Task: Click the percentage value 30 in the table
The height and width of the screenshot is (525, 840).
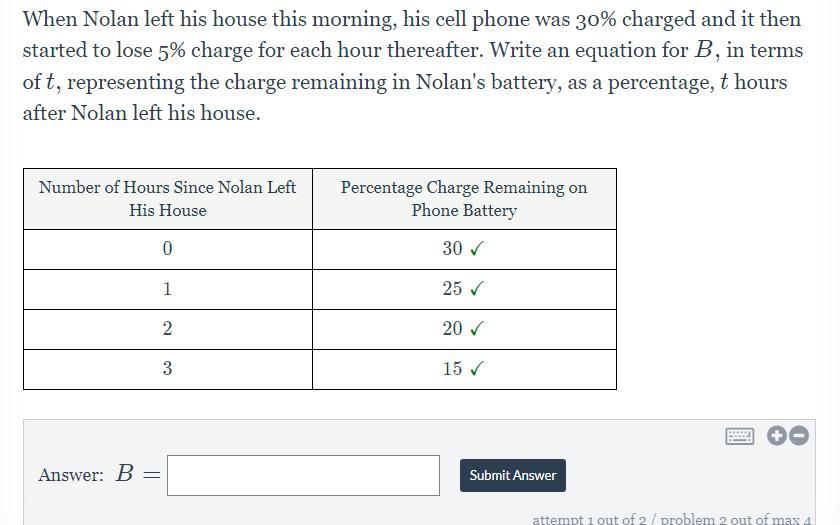Action: click(452, 249)
